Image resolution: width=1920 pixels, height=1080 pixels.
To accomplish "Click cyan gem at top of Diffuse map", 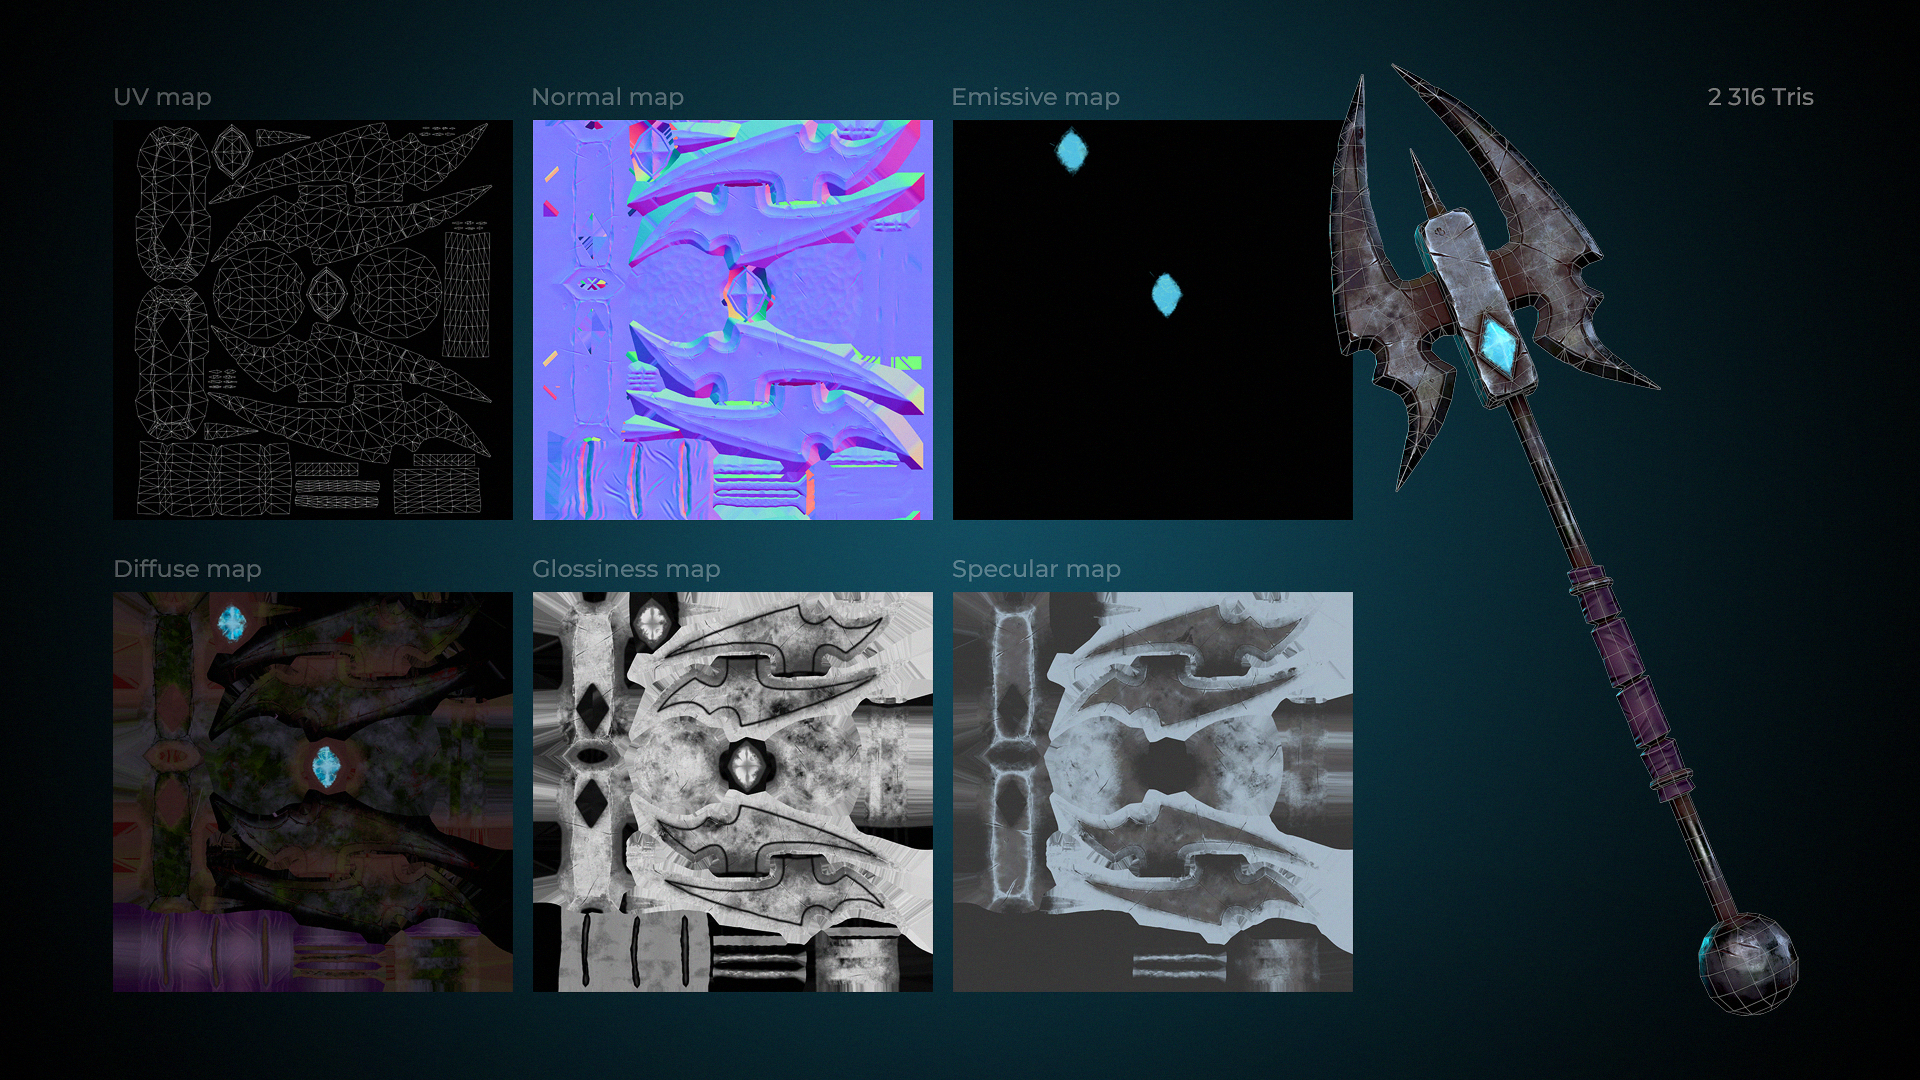I will [x=232, y=624].
